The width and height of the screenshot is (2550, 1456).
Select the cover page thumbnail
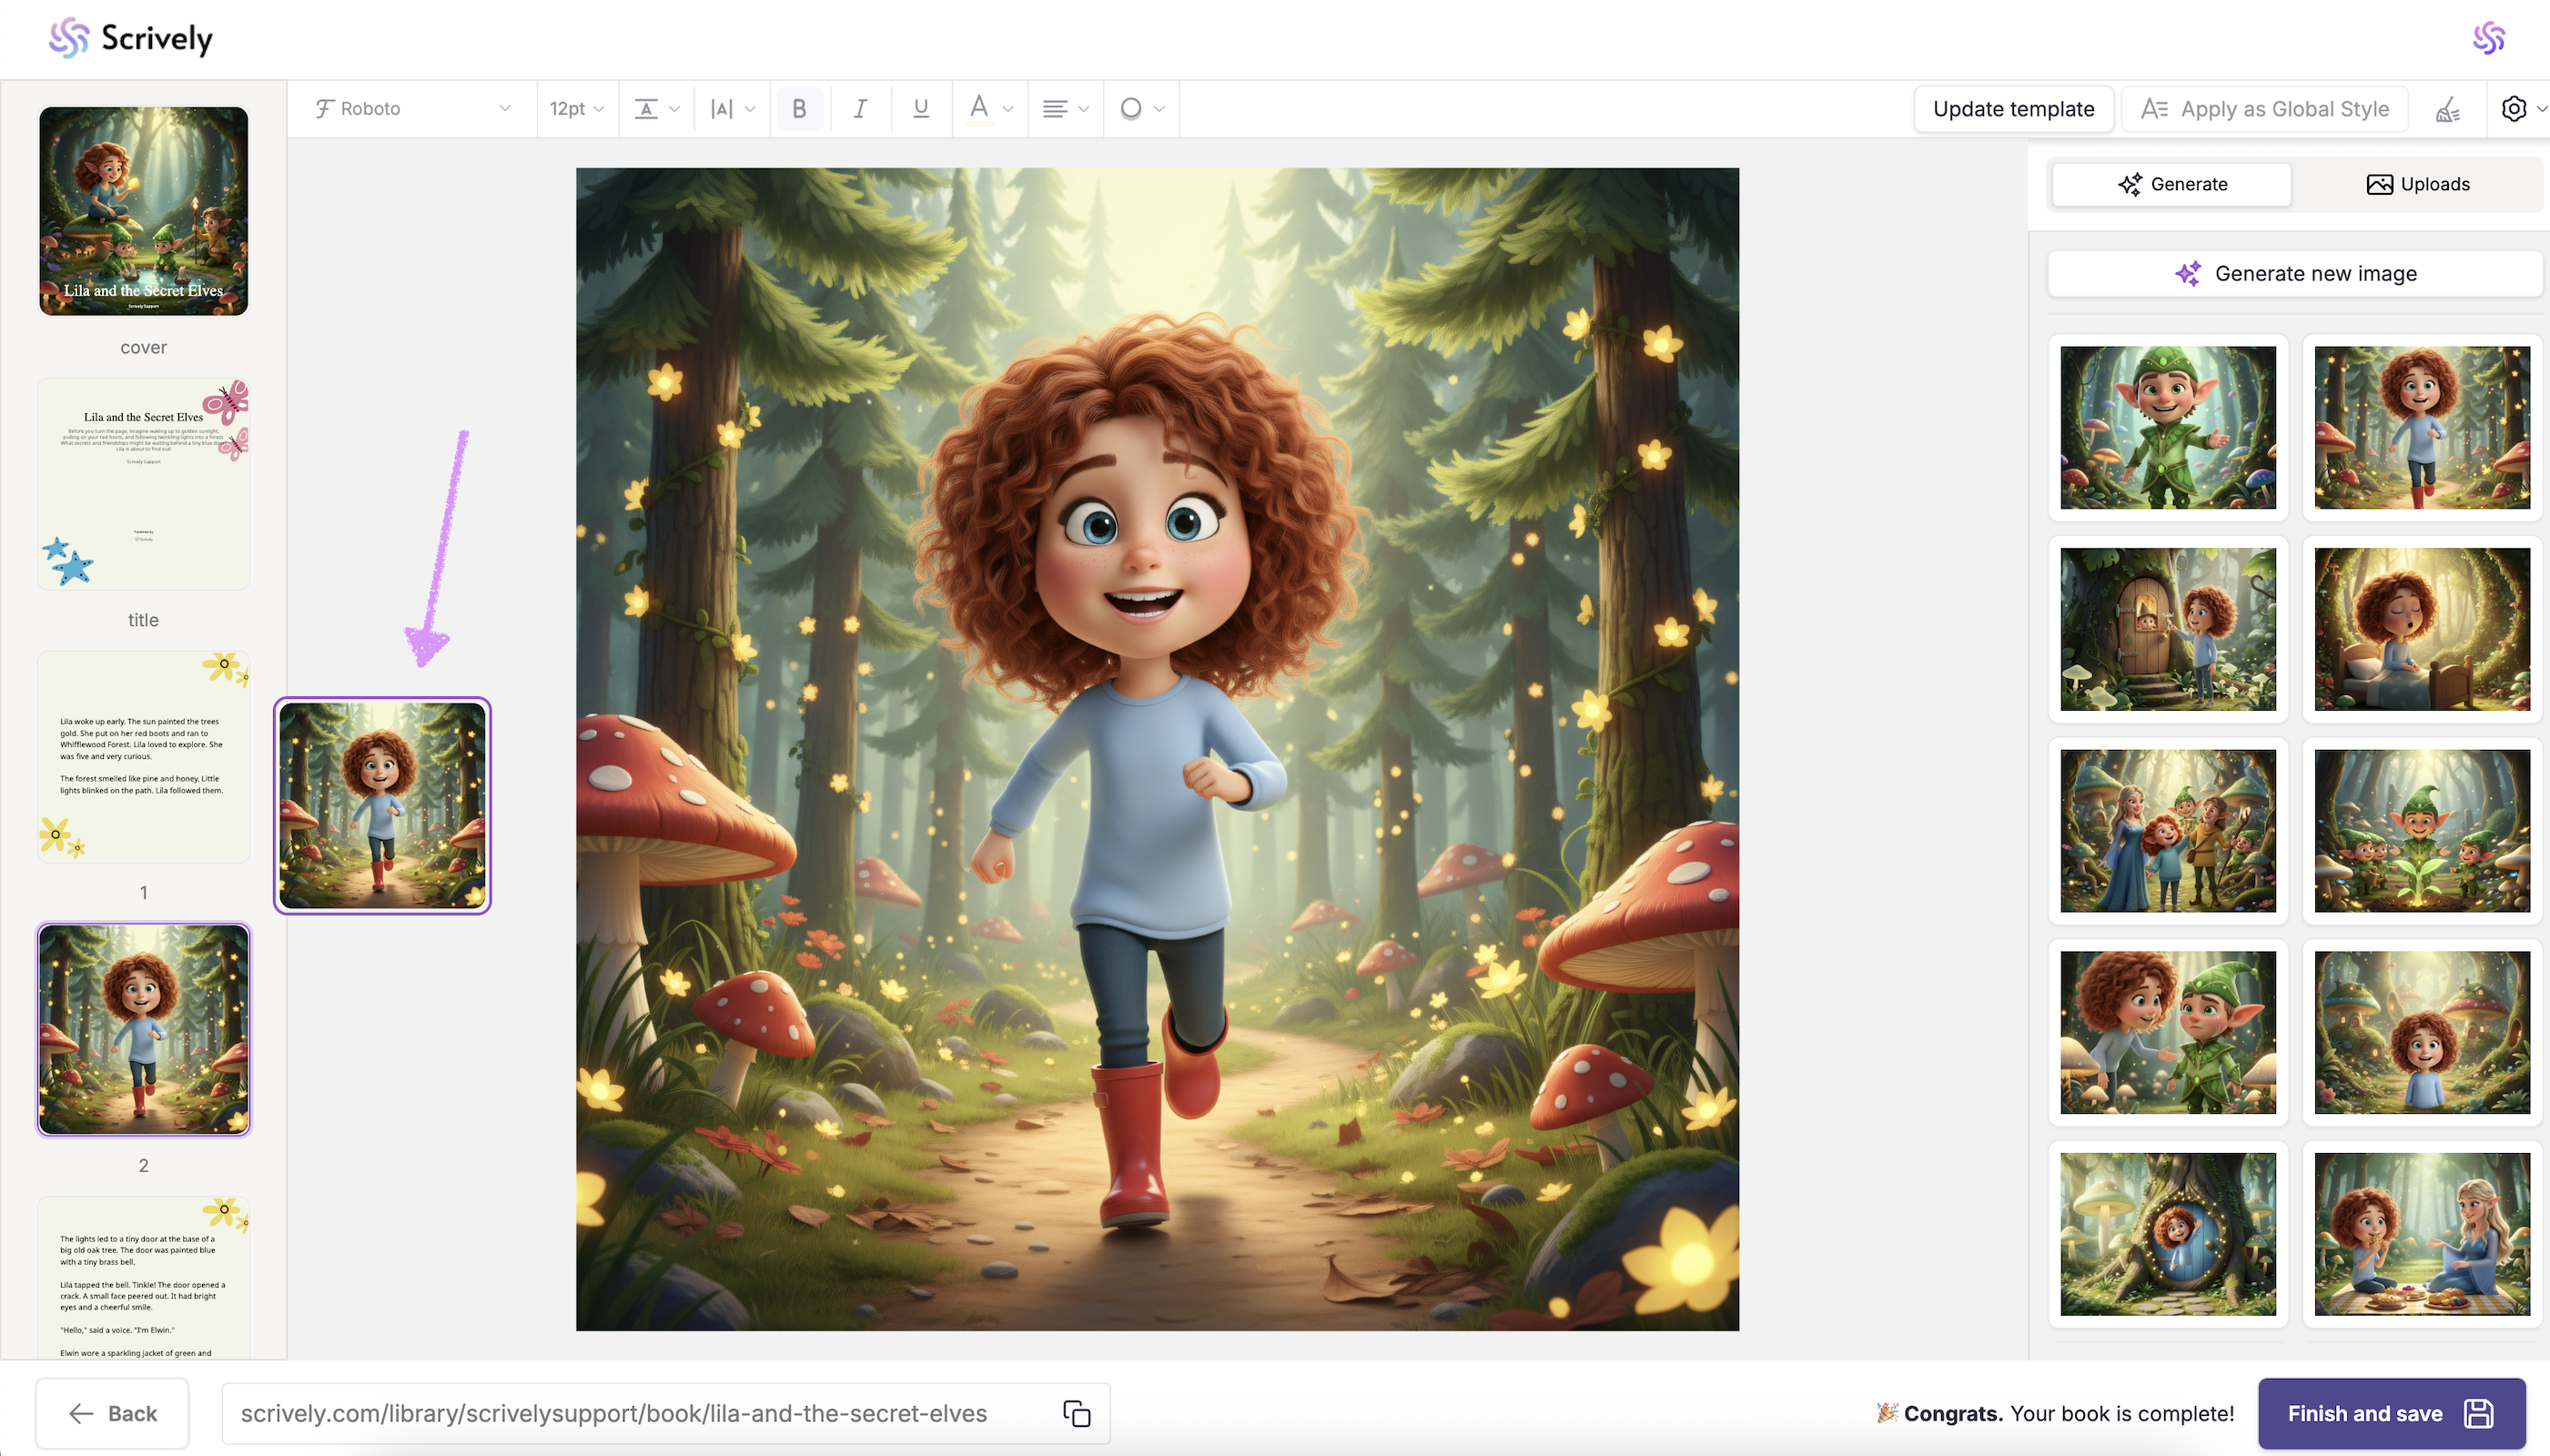click(x=144, y=211)
